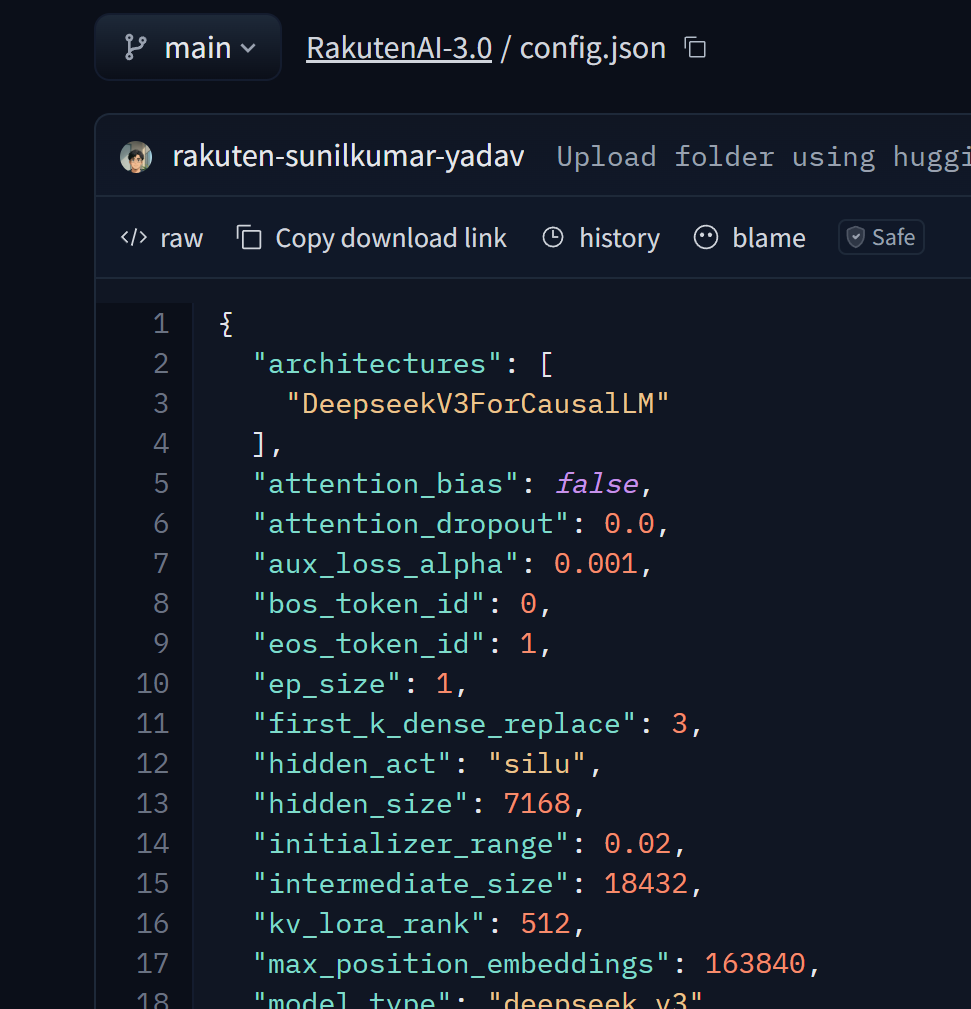Click the "kv_lora_rank" key in code

(x=369, y=924)
